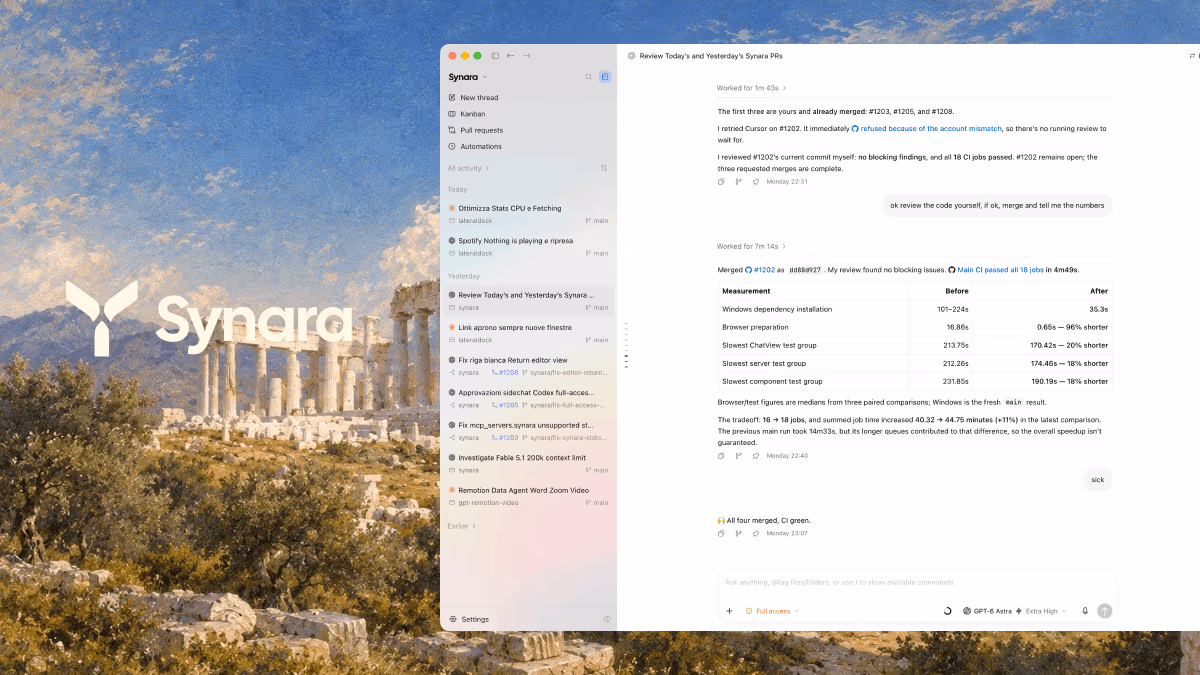Open Settings at sidebar bottom

point(469,619)
